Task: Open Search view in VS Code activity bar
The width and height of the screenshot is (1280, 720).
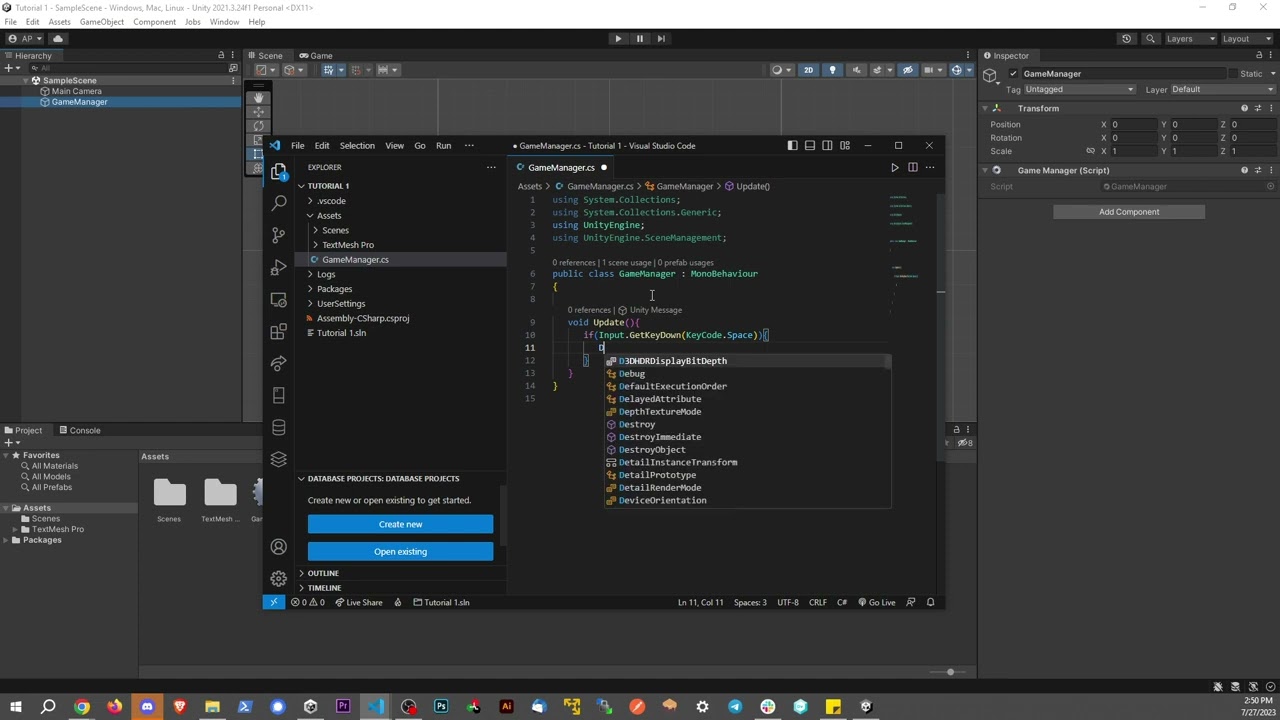Action: [278, 202]
